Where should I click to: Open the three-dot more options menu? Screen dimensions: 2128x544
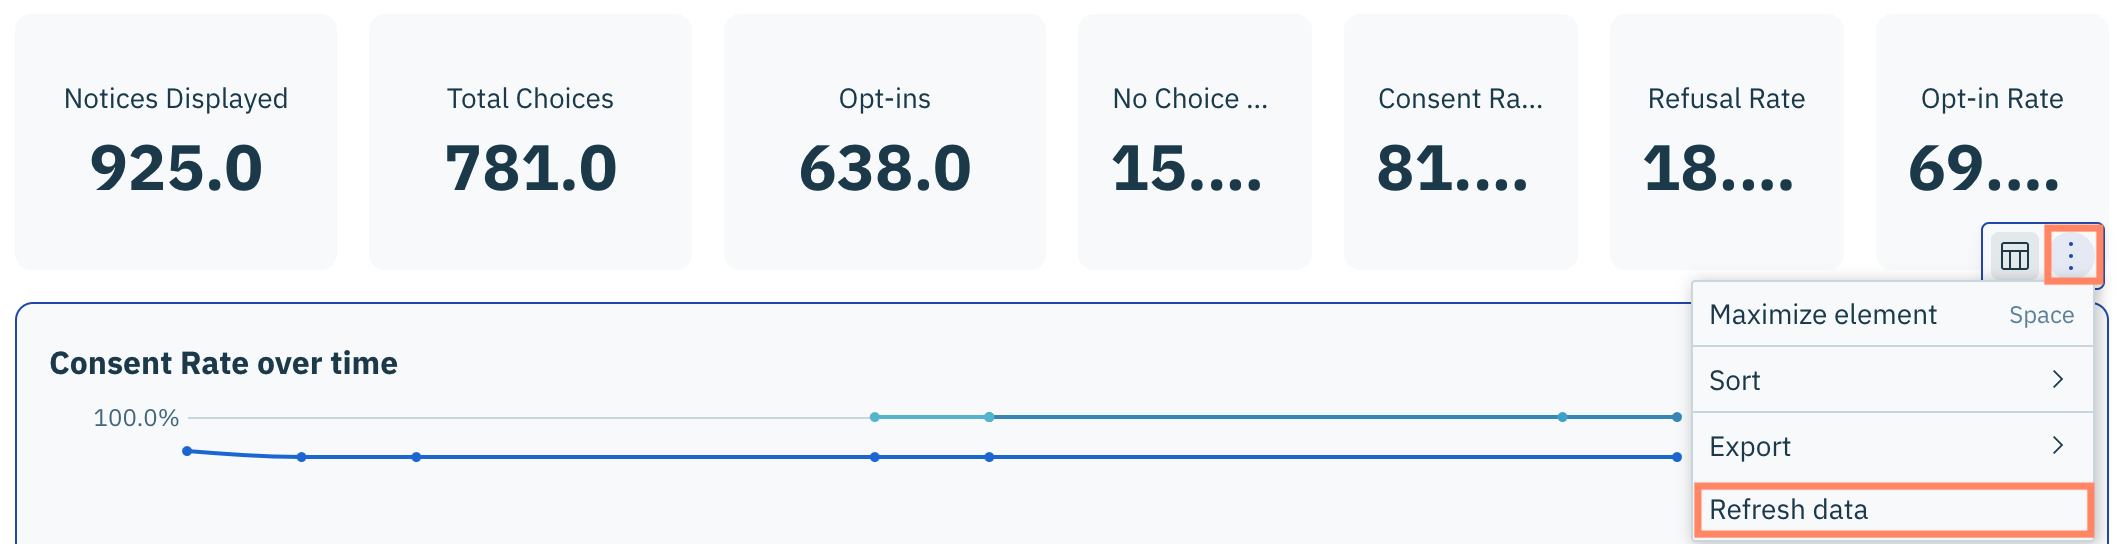(x=2070, y=256)
